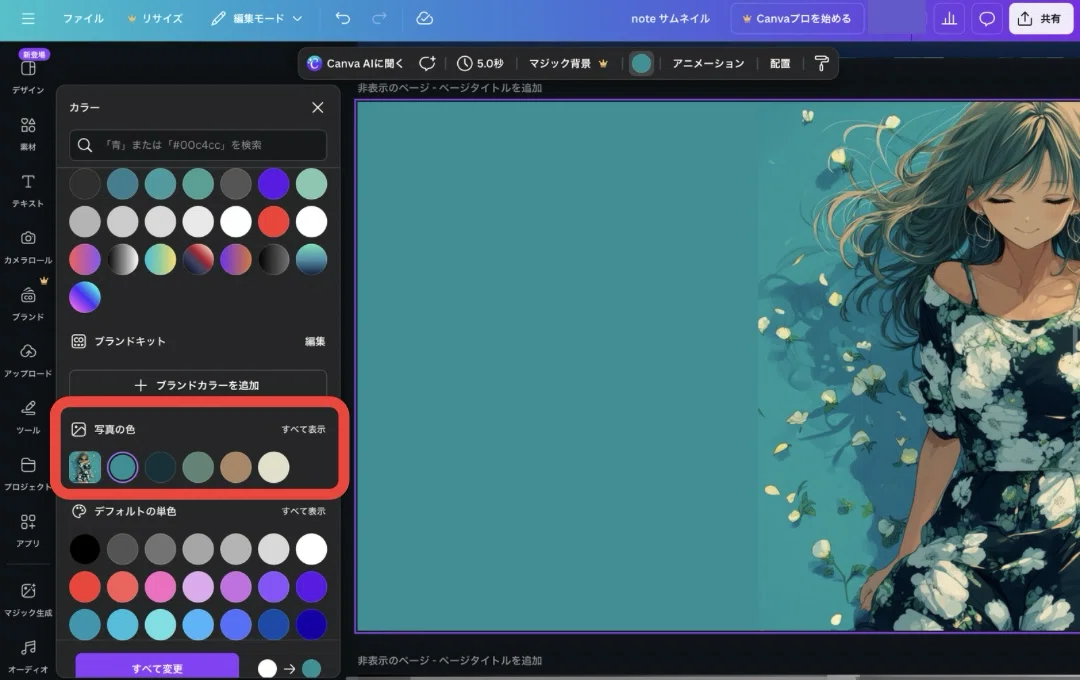The image size is (1080, 680).
Task: Ask Canva AIに聞く in toolbar
Action: click(x=355, y=63)
